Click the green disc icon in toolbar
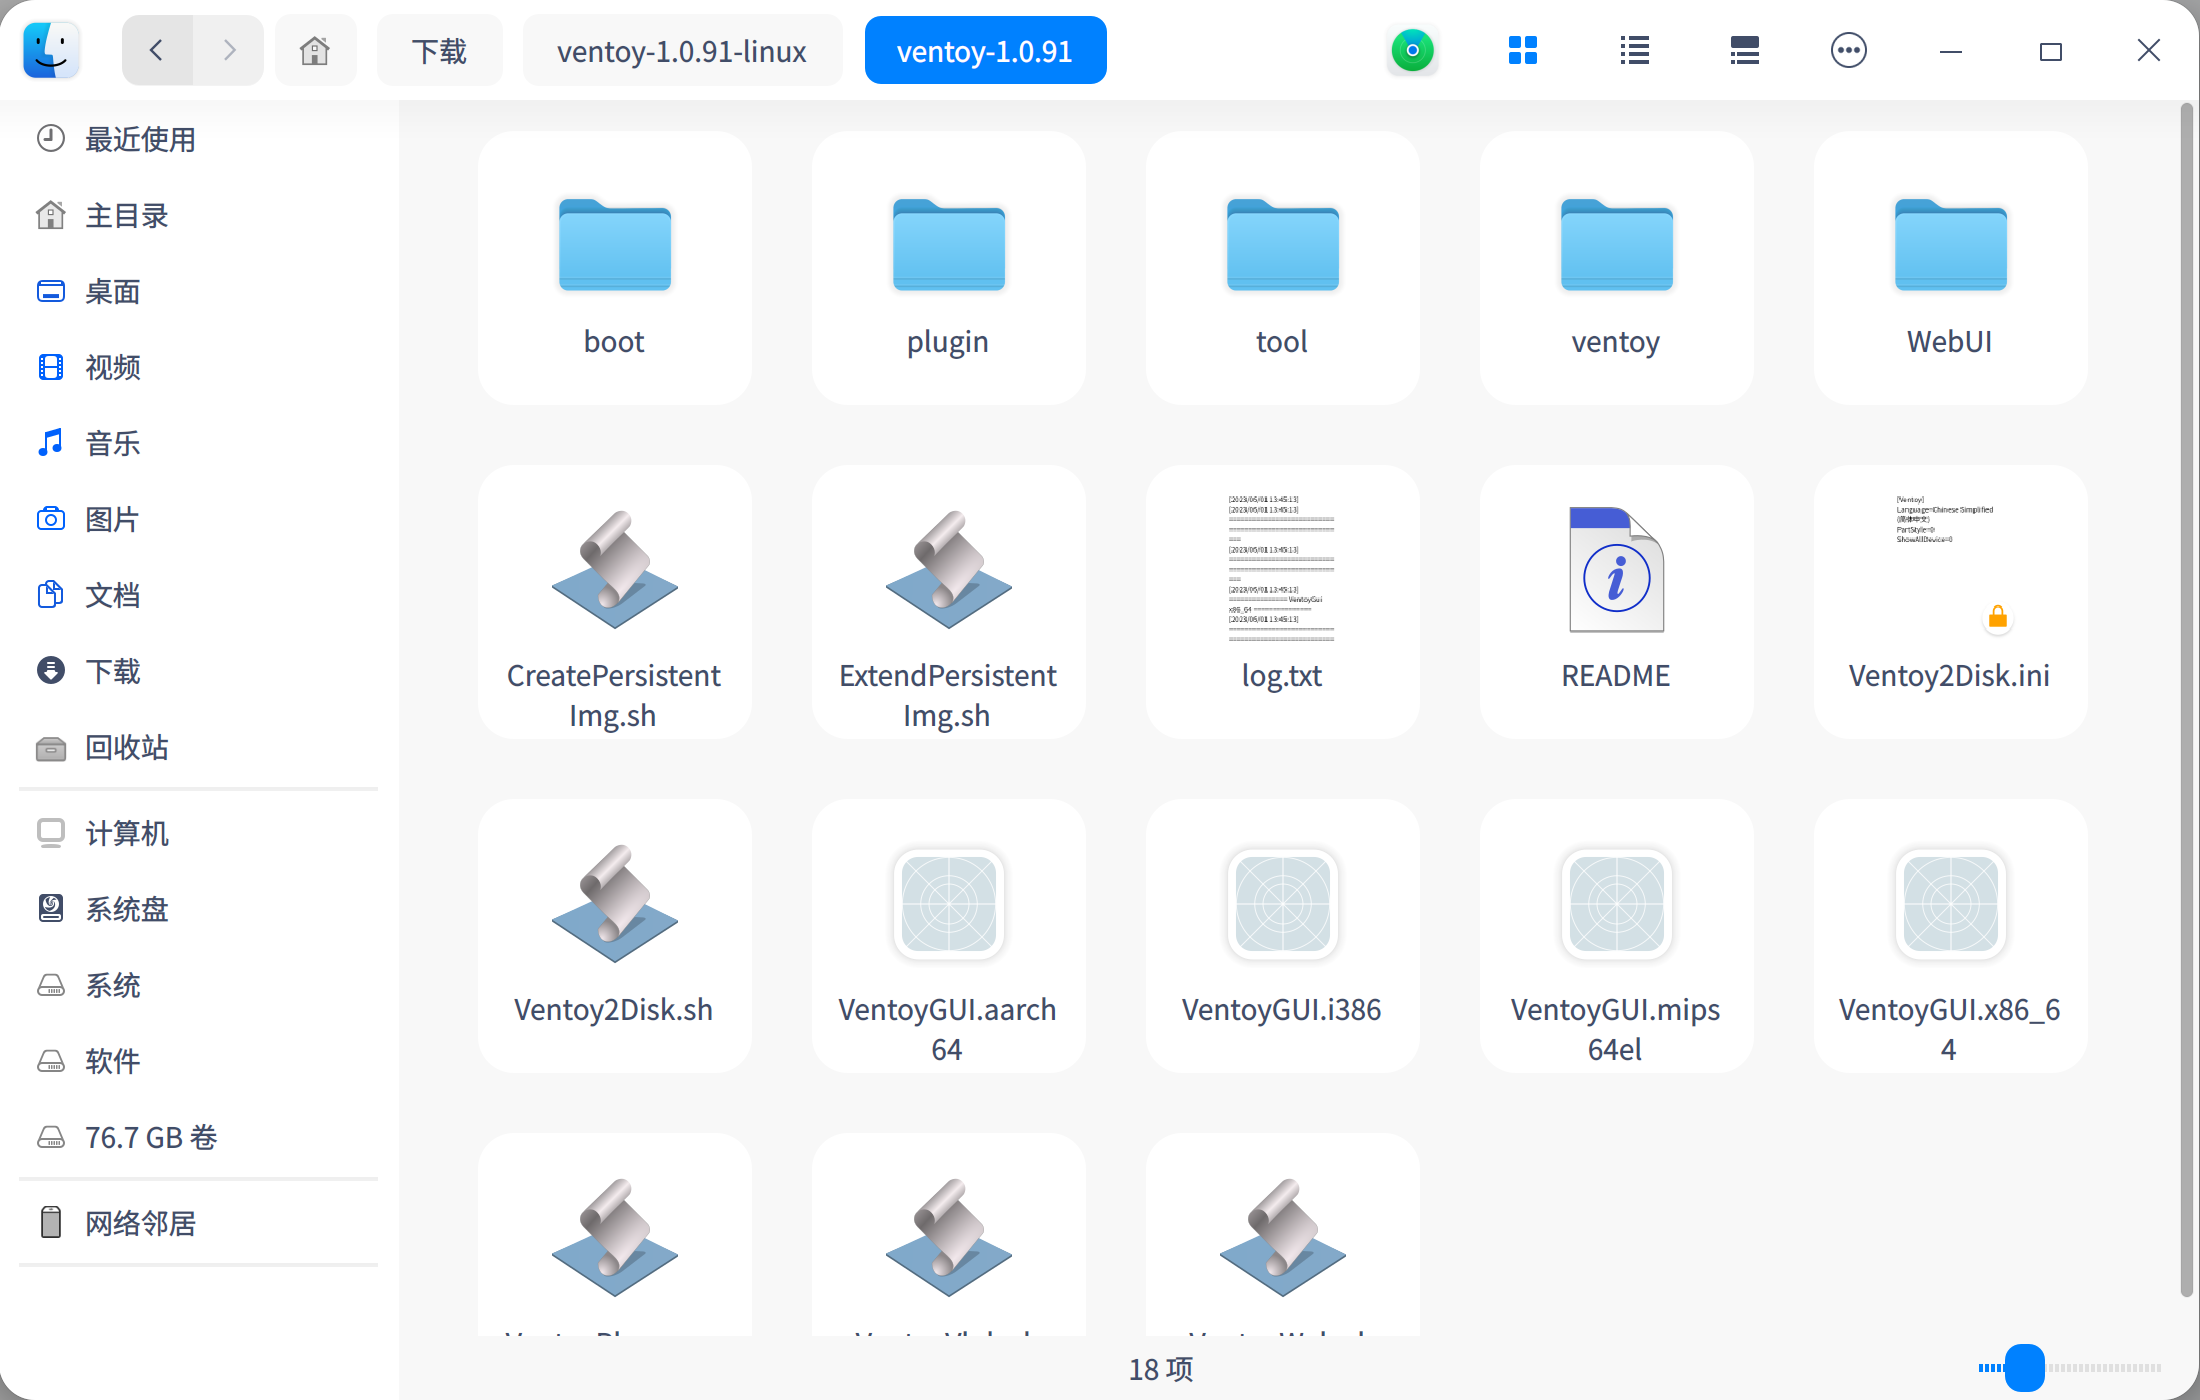2200x1400 pixels. click(x=1412, y=50)
